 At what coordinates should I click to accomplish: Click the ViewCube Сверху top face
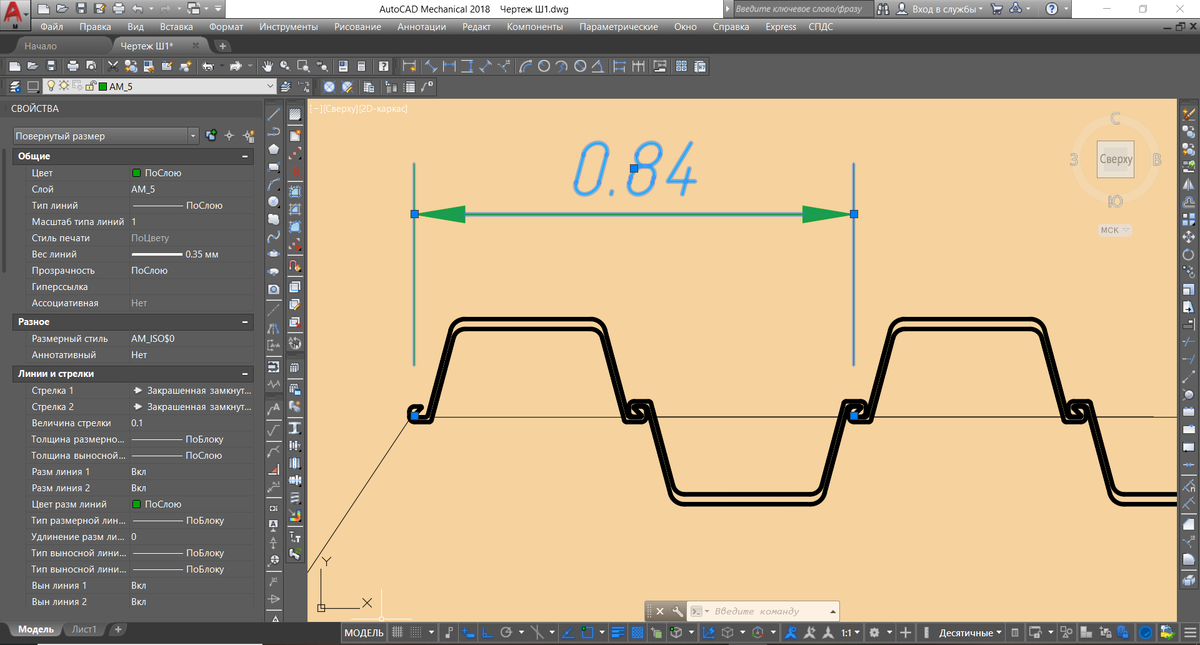point(1116,159)
